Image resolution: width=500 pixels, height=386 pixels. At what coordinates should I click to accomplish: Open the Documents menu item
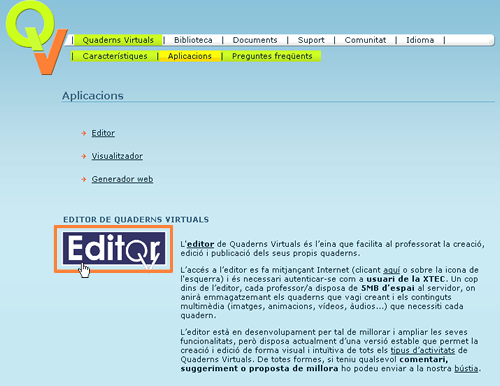(x=255, y=40)
